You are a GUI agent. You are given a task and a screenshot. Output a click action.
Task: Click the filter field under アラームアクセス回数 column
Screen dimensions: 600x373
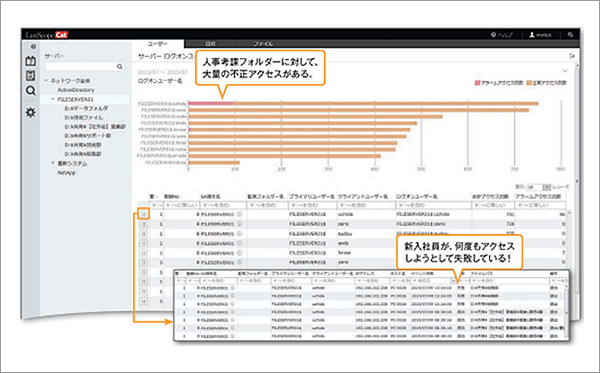(540, 205)
